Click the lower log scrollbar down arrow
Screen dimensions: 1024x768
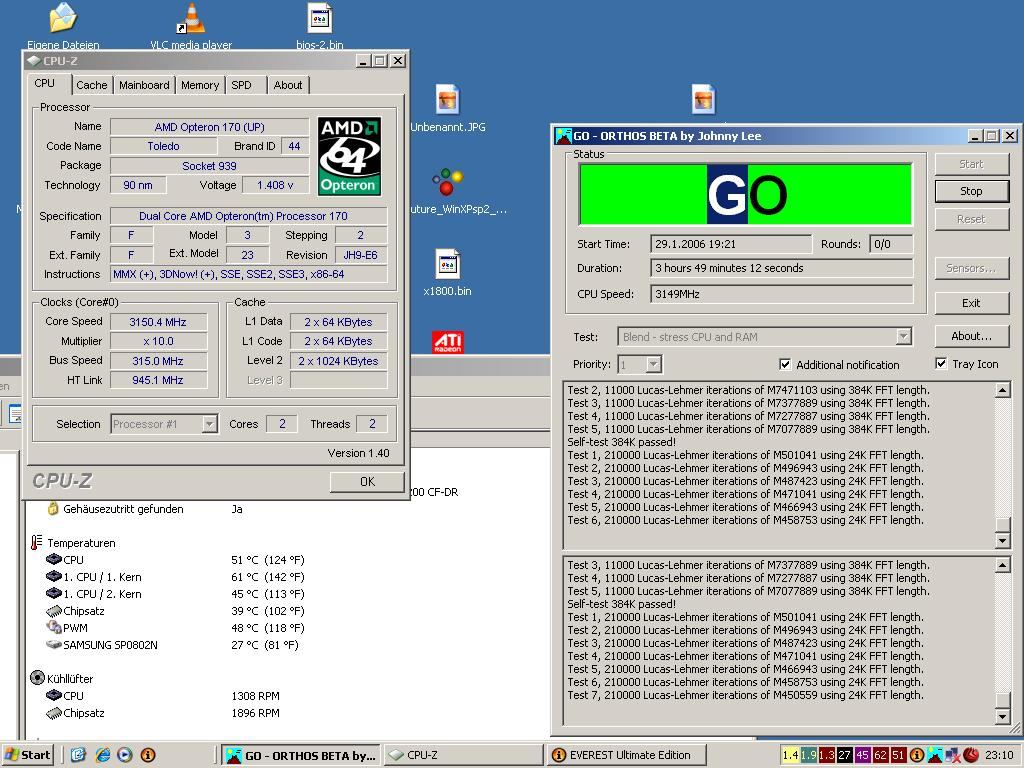pyautogui.click(x=1002, y=716)
